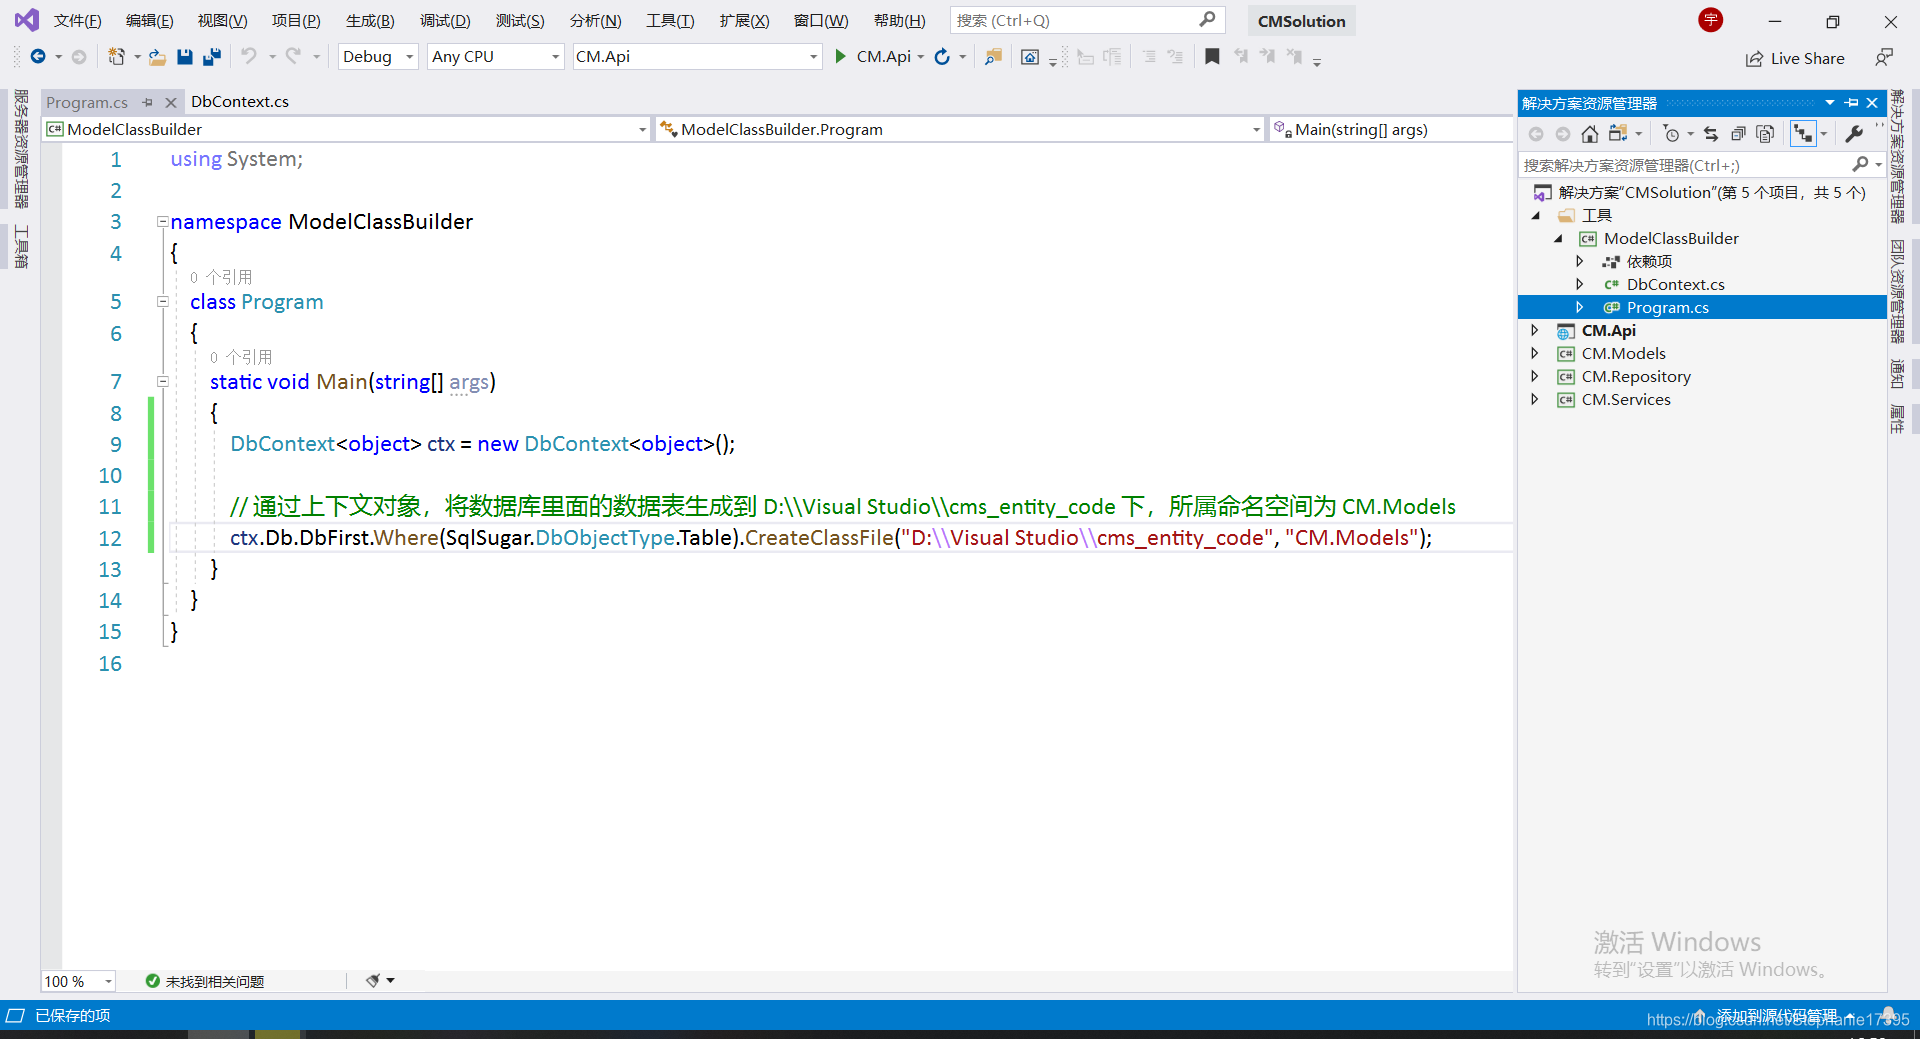This screenshot has height=1039, width=1920.
Task: Collapse the Main method code block
Action: [x=162, y=381]
